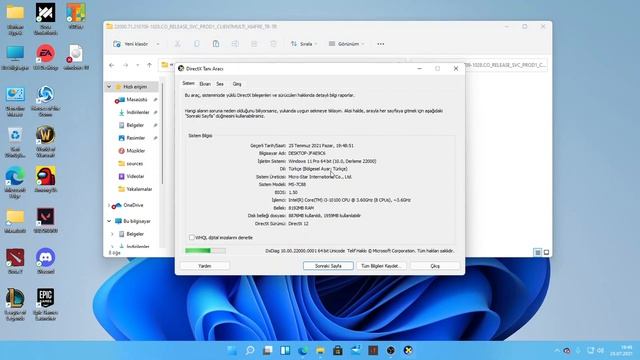Image resolution: width=640 pixels, height=360 pixels.
Task: Open Yeni klasör dropdown in File Explorer
Action: (158, 44)
